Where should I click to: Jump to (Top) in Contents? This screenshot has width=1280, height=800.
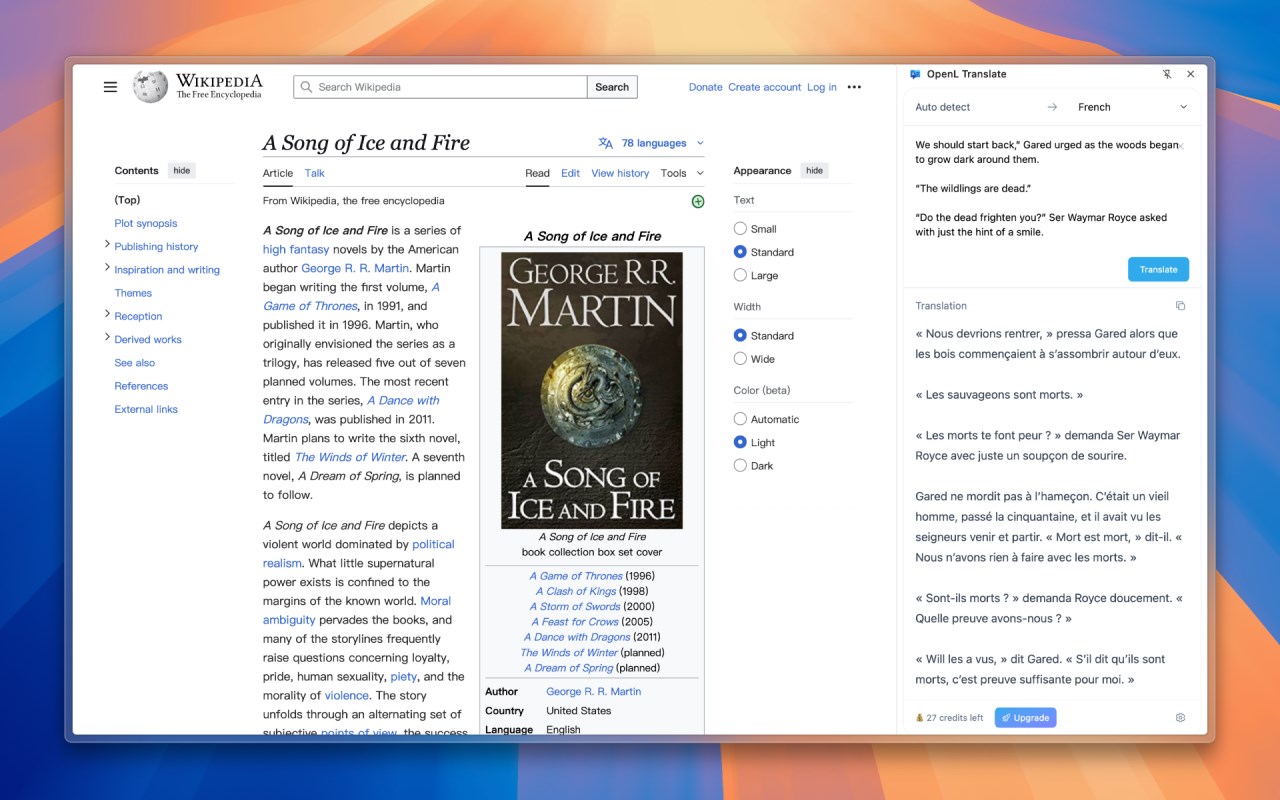(127, 200)
